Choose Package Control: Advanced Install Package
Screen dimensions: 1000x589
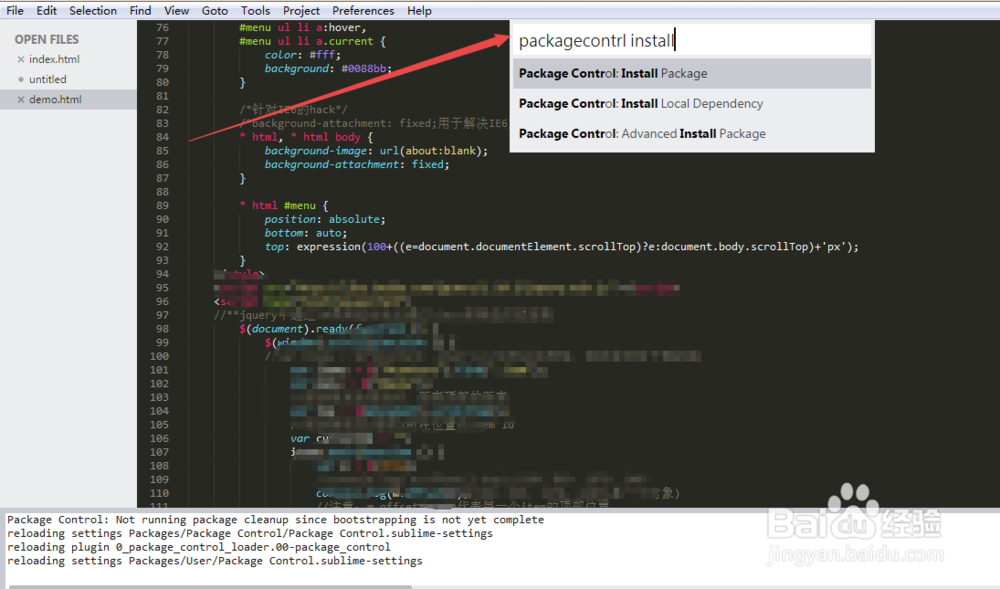[641, 131]
